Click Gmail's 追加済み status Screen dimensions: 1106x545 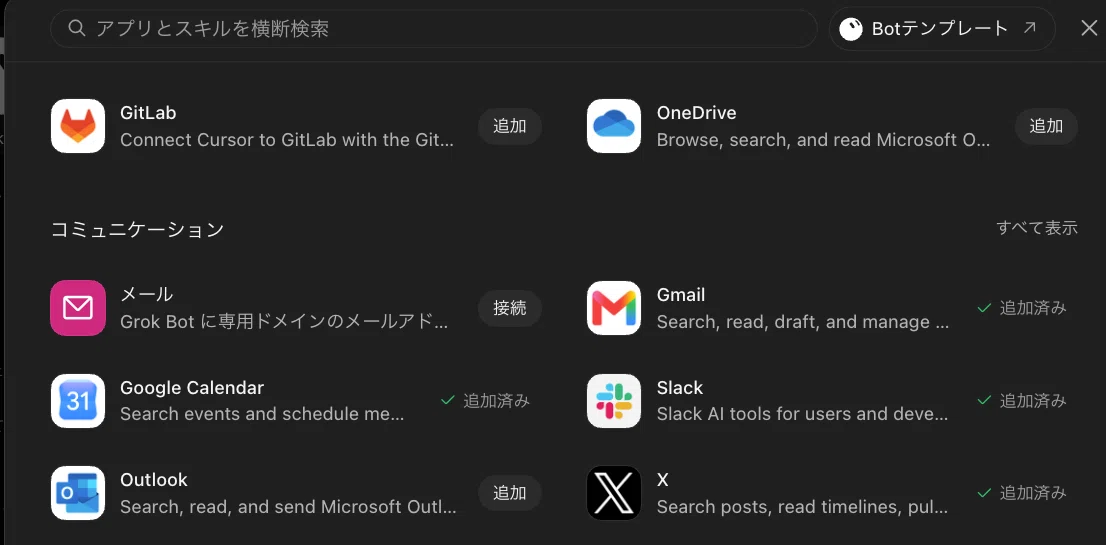[1022, 308]
